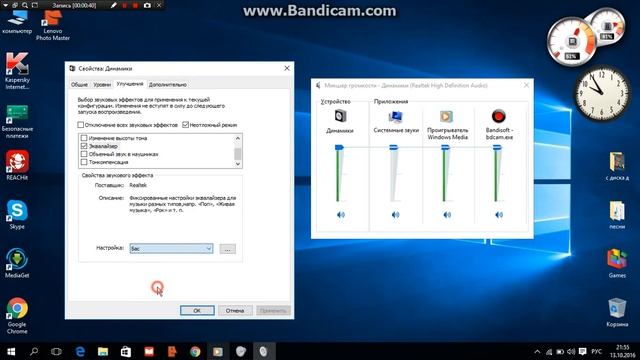Image resolution: width=640 pixels, height=360 pixels.
Task: Stop the Bandicam recording
Action: [x=136, y=5]
